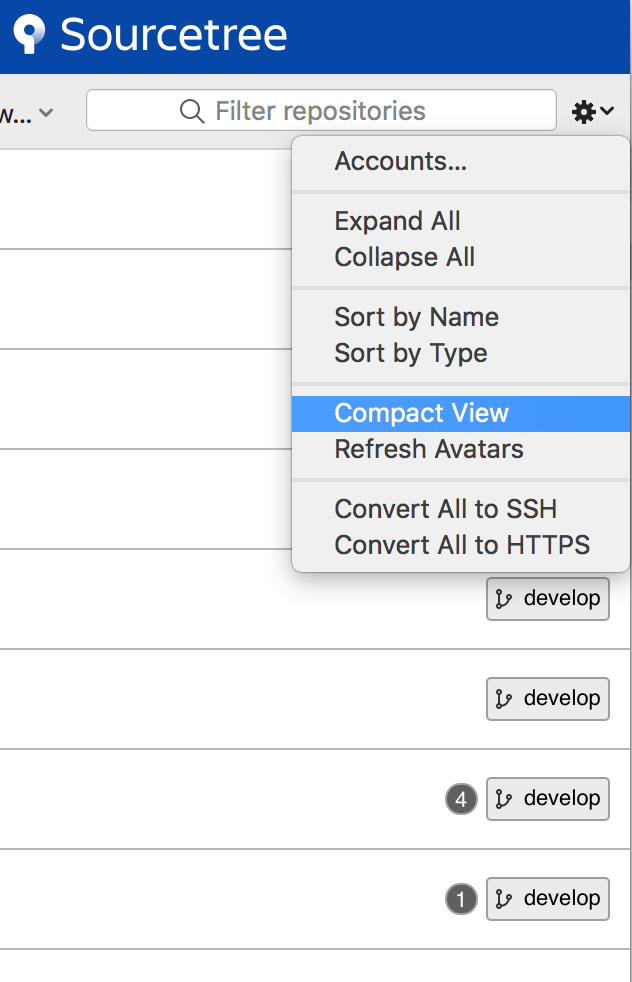Choose Convert All to SSH
This screenshot has height=982, width=632.
point(445,509)
